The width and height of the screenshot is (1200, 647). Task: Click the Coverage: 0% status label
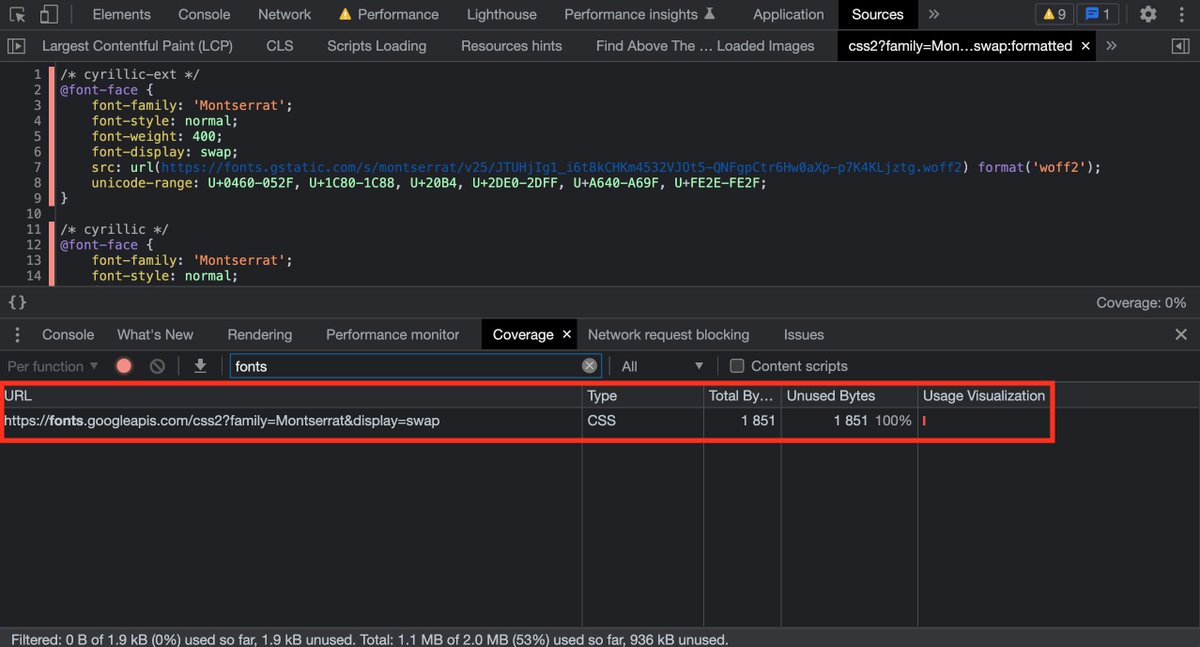point(1141,302)
